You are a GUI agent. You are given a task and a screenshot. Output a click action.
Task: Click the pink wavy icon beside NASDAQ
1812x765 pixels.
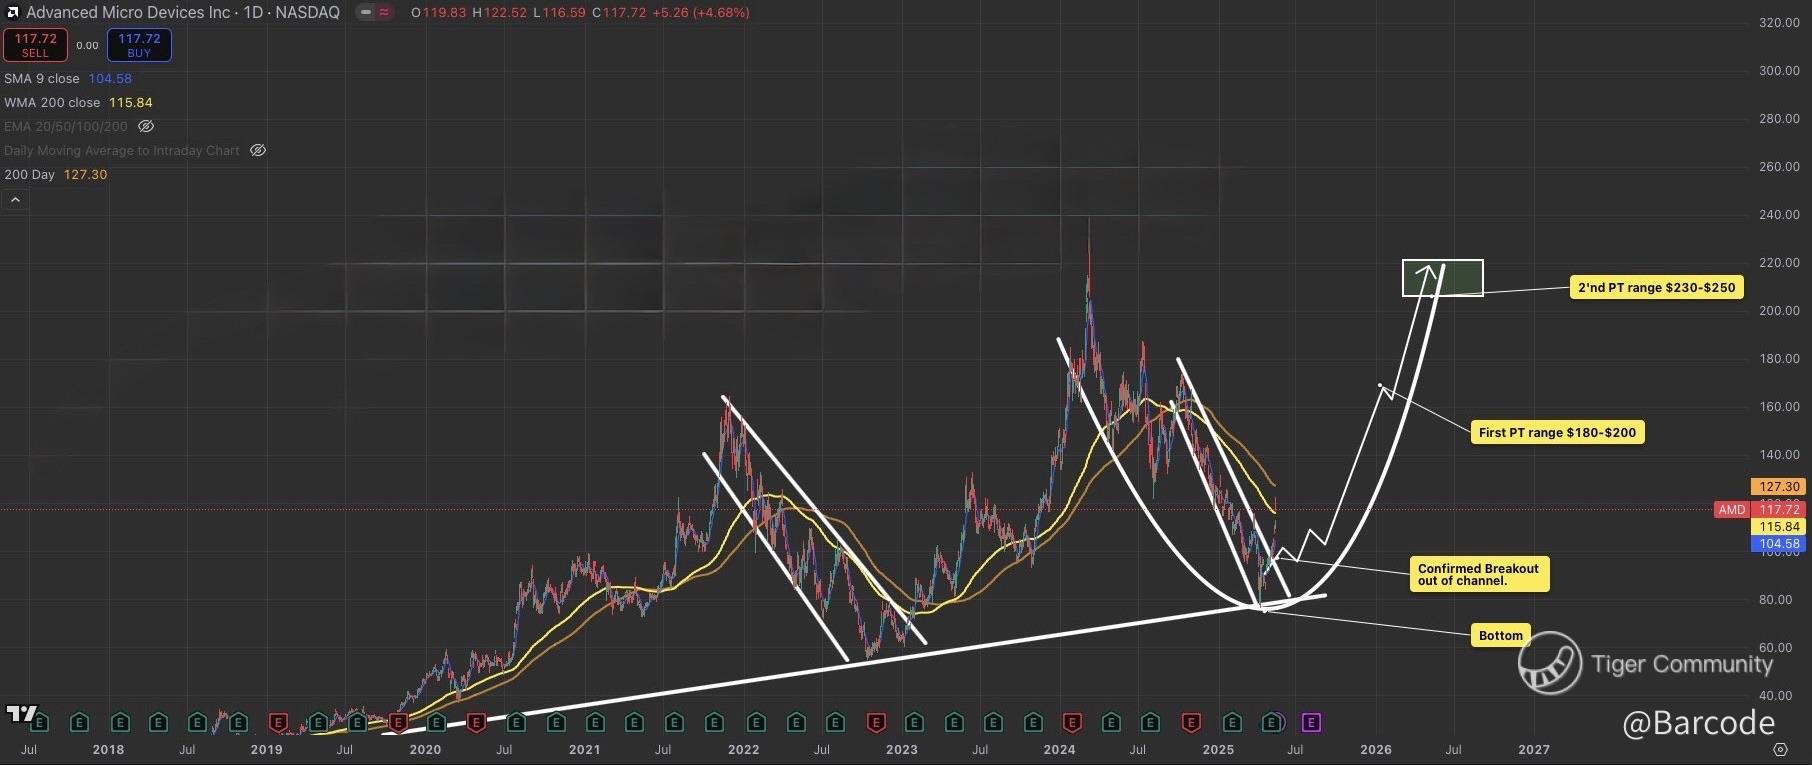click(384, 13)
